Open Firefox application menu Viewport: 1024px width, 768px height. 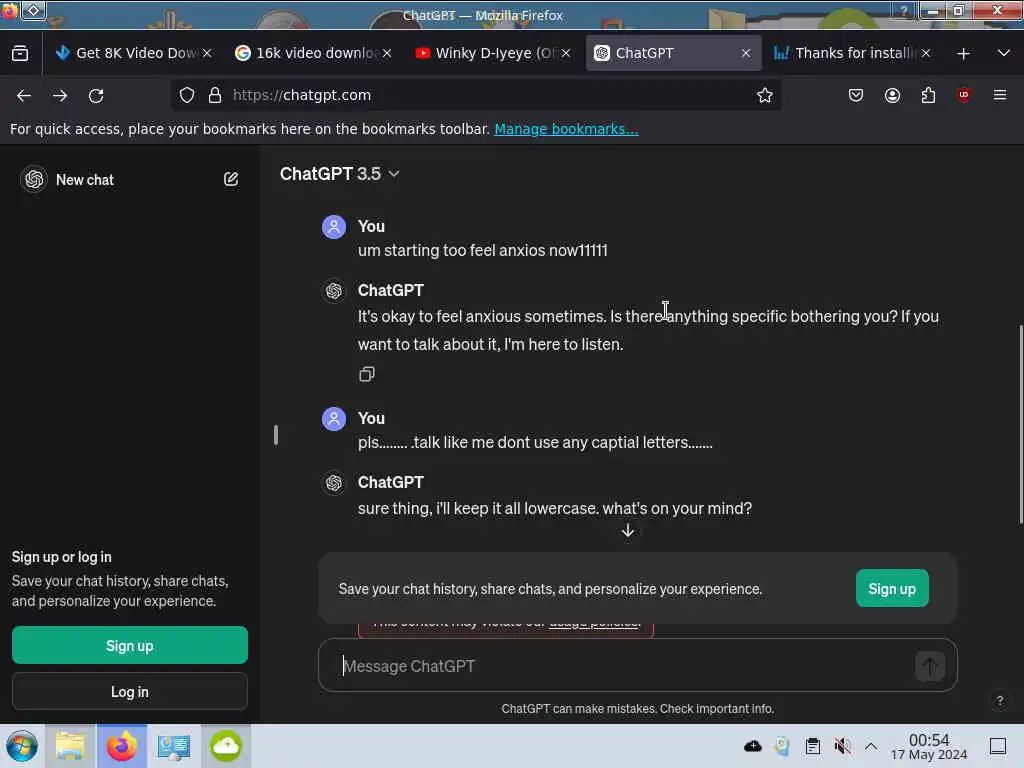pos(1000,95)
